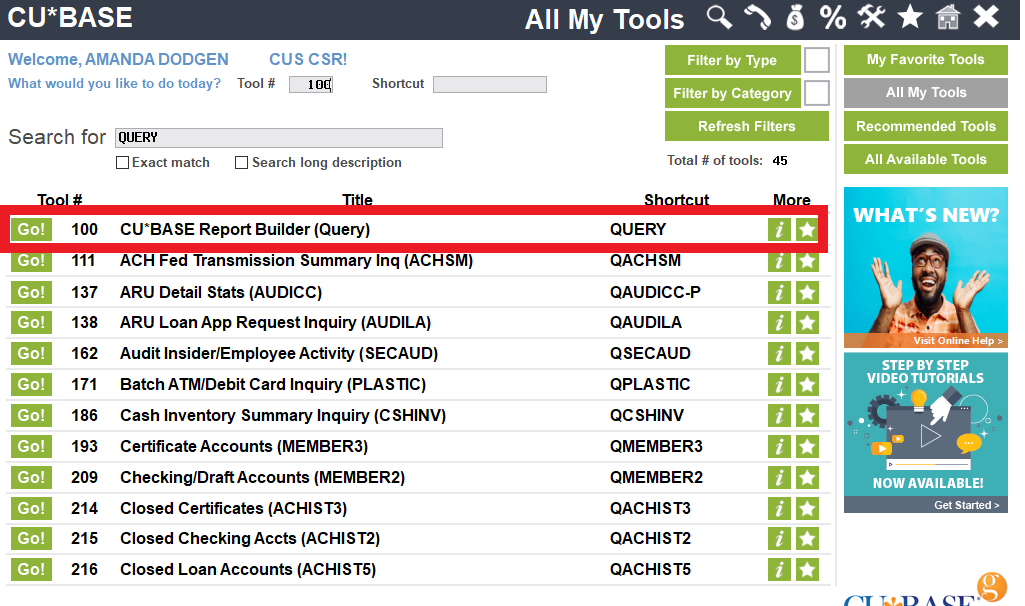1025x606 pixels.
Task: Click the Tool # input field
Action: tap(311, 84)
